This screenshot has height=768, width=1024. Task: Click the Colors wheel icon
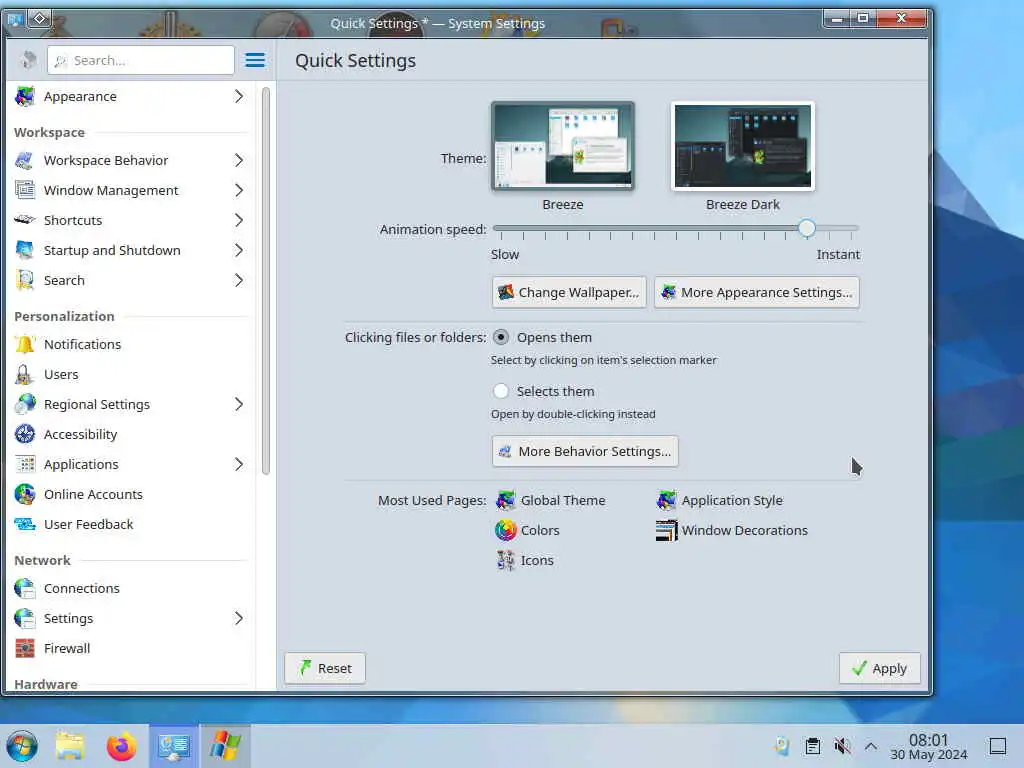coord(505,530)
